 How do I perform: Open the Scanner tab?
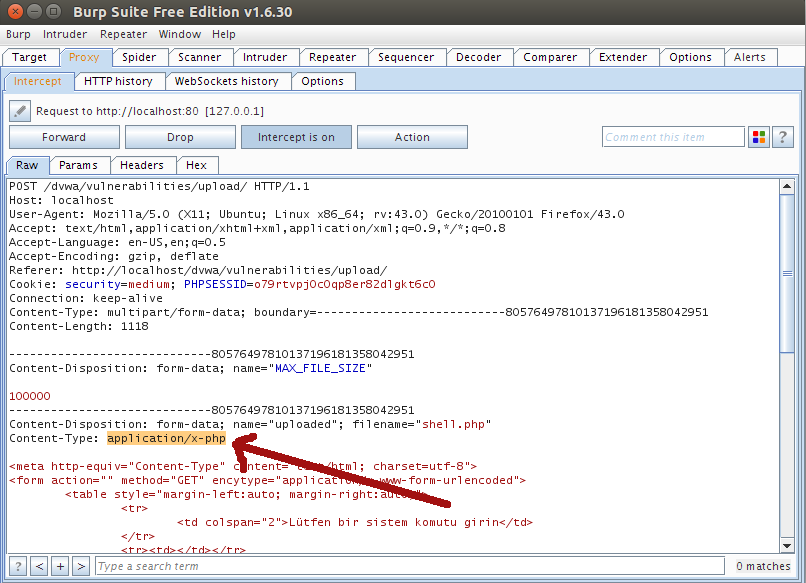click(199, 57)
